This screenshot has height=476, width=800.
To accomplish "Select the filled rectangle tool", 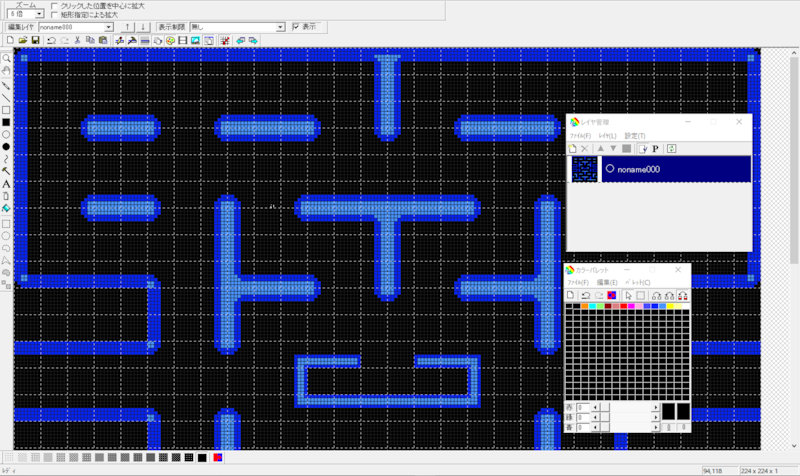I will pyautogui.click(x=6, y=122).
